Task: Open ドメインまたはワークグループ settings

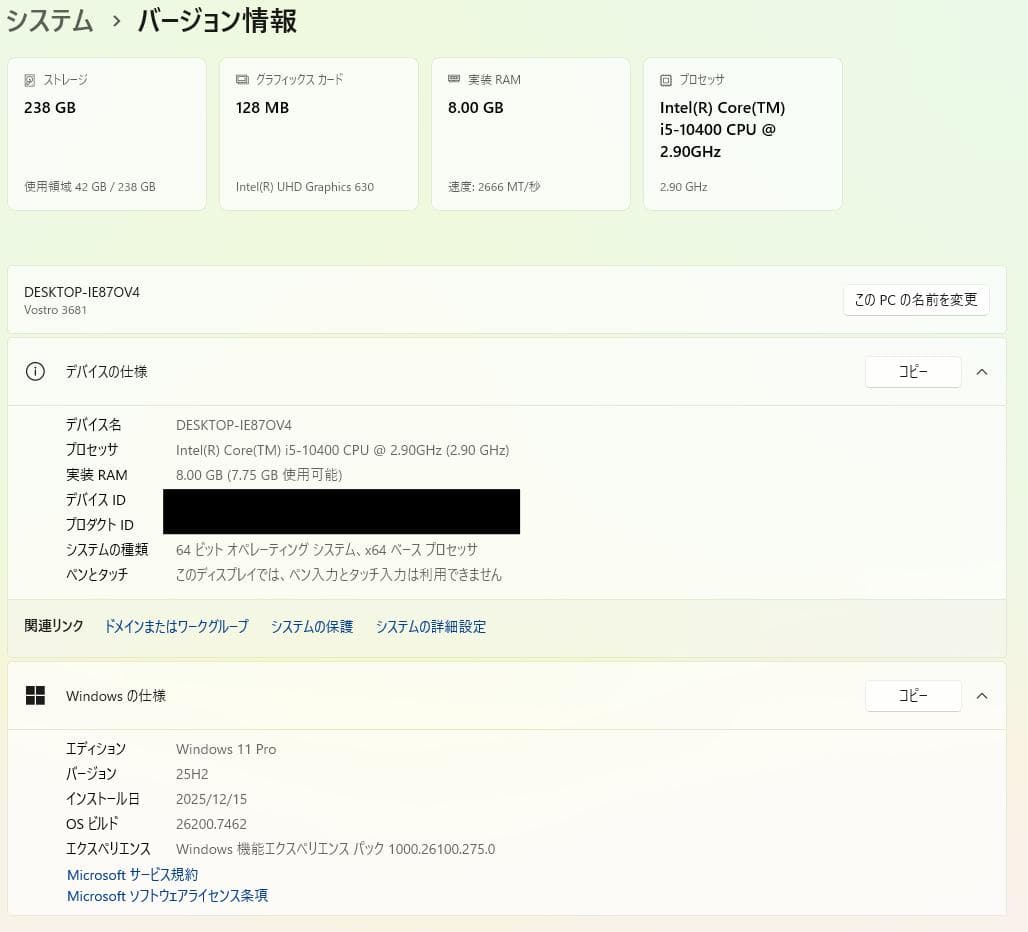Action: tap(176, 626)
